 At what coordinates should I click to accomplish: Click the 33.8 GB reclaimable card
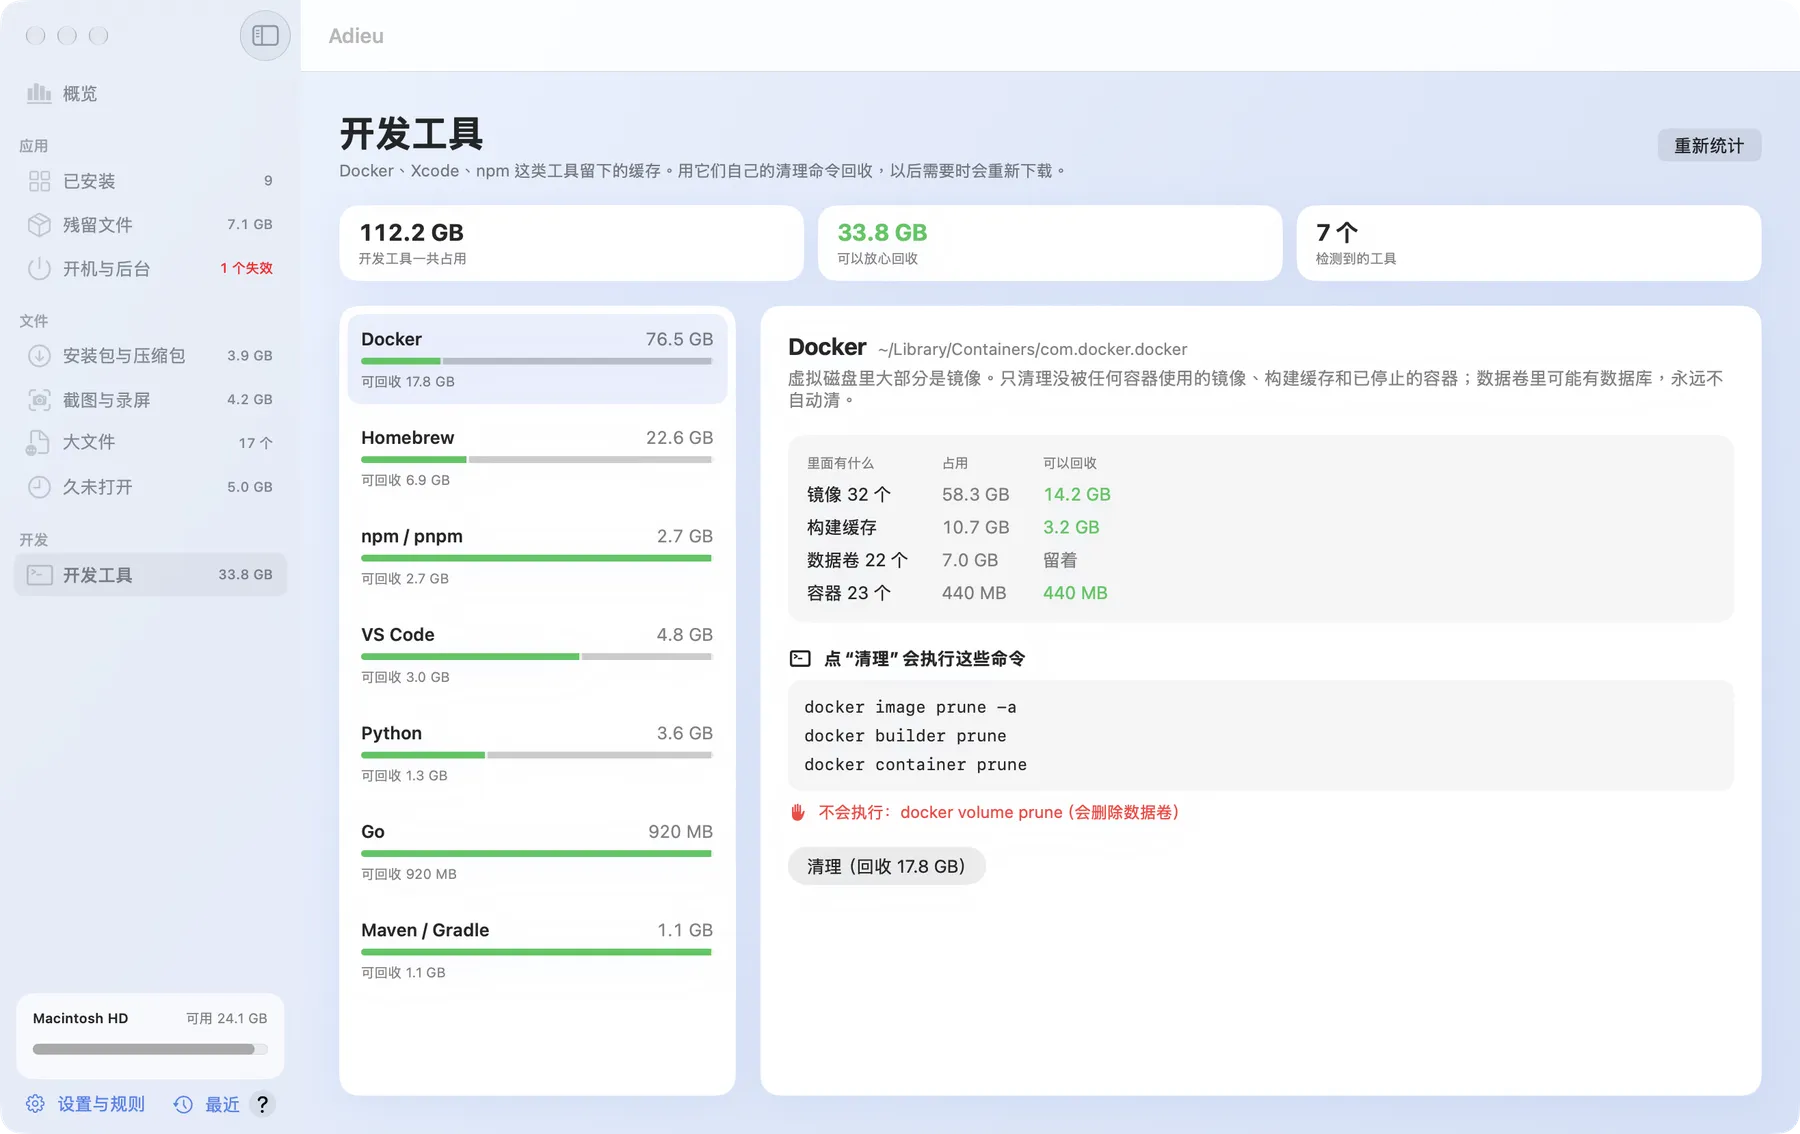click(x=1050, y=243)
